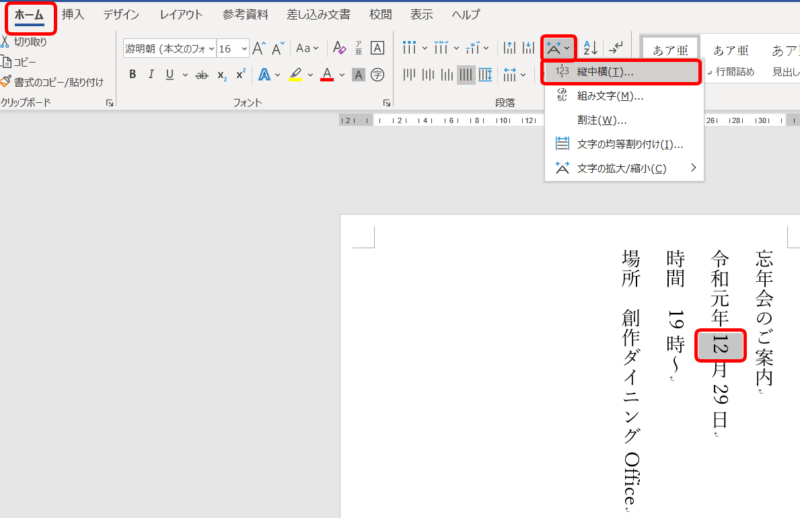This screenshot has width=800, height=518.
Task: Choose 組み文字(M)... menu entry
Action: tap(624, 95)
